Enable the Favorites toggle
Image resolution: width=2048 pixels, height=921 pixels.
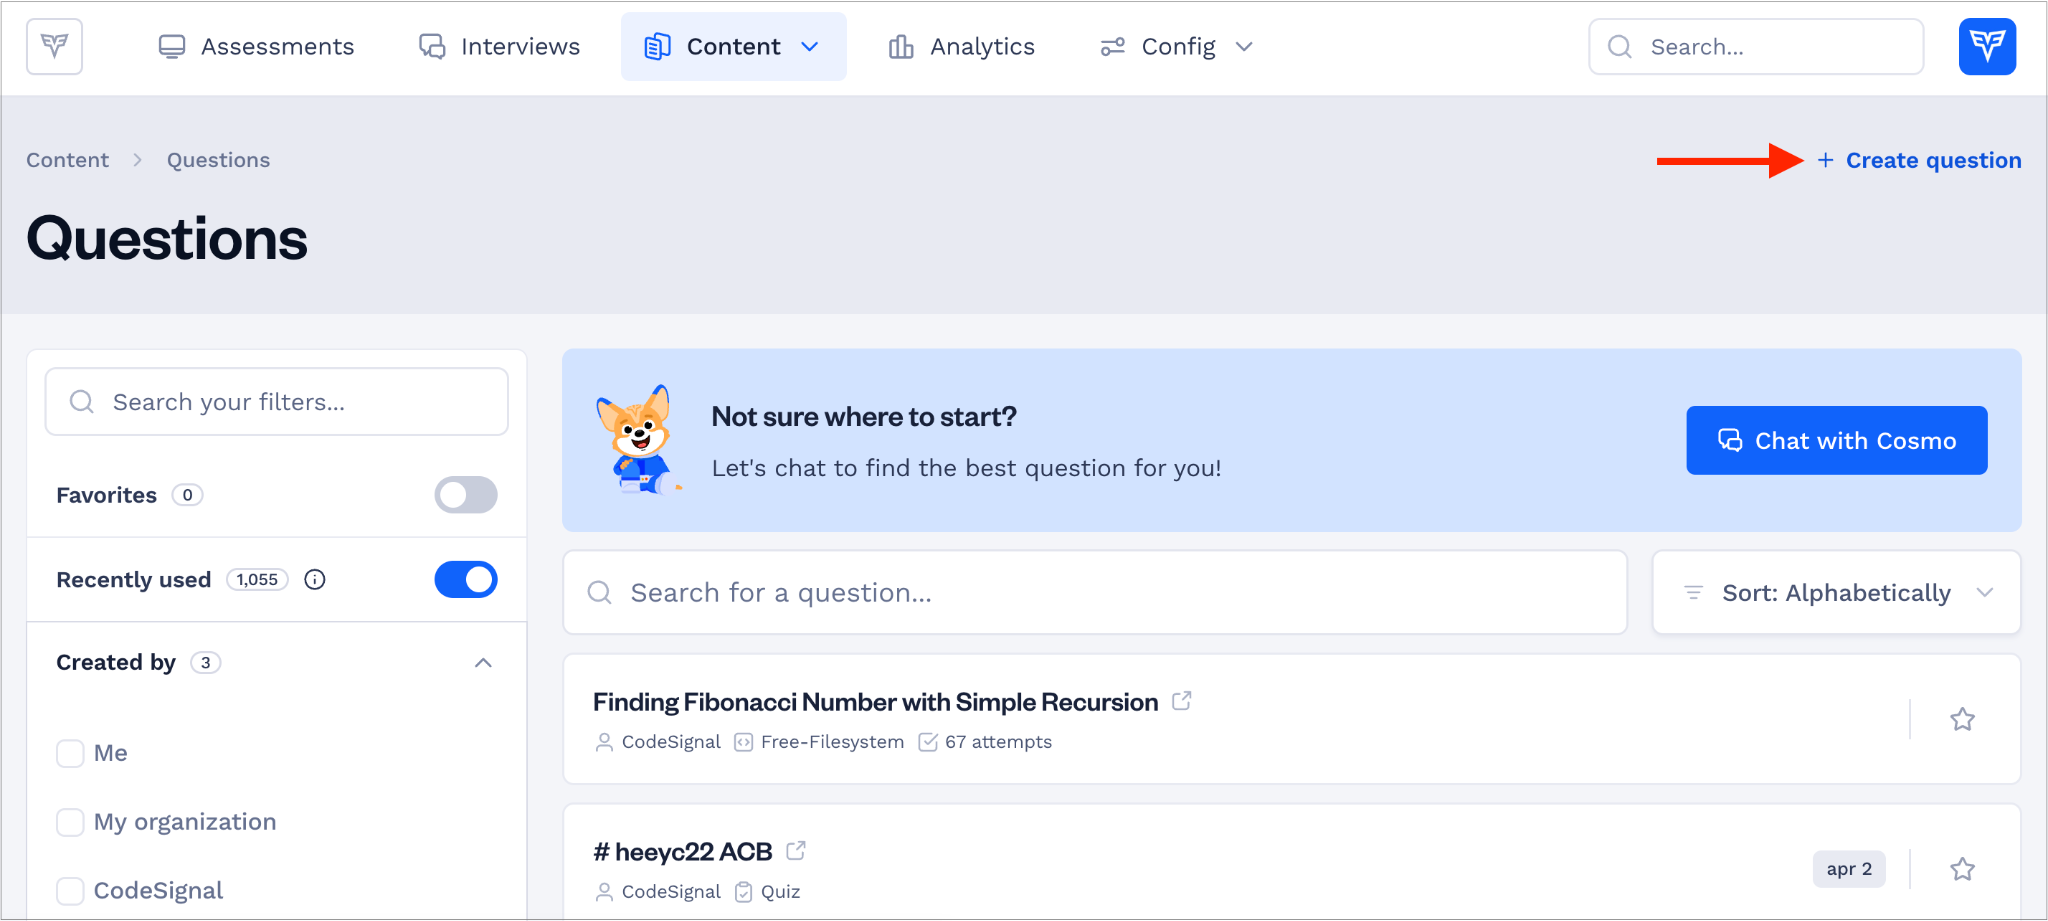point(466,495)
